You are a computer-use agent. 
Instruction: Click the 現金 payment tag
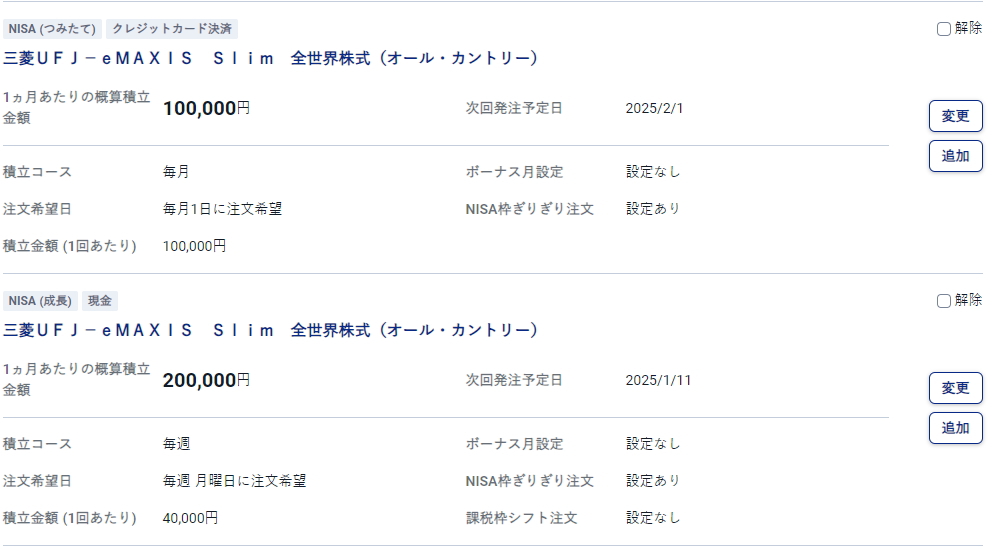(x=100, y=301)
